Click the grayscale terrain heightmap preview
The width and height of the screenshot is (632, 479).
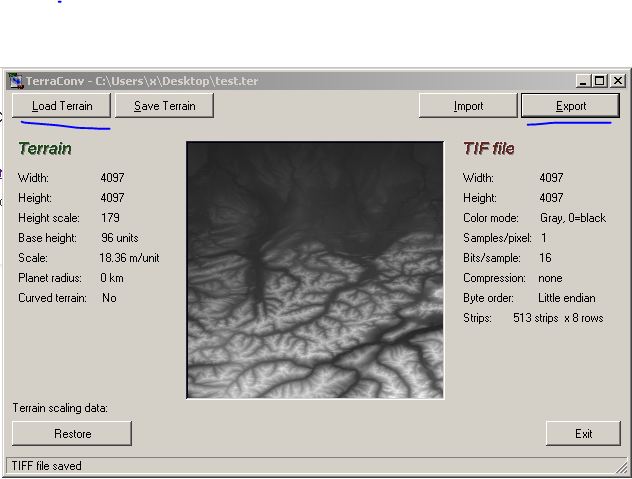[315, 270]
